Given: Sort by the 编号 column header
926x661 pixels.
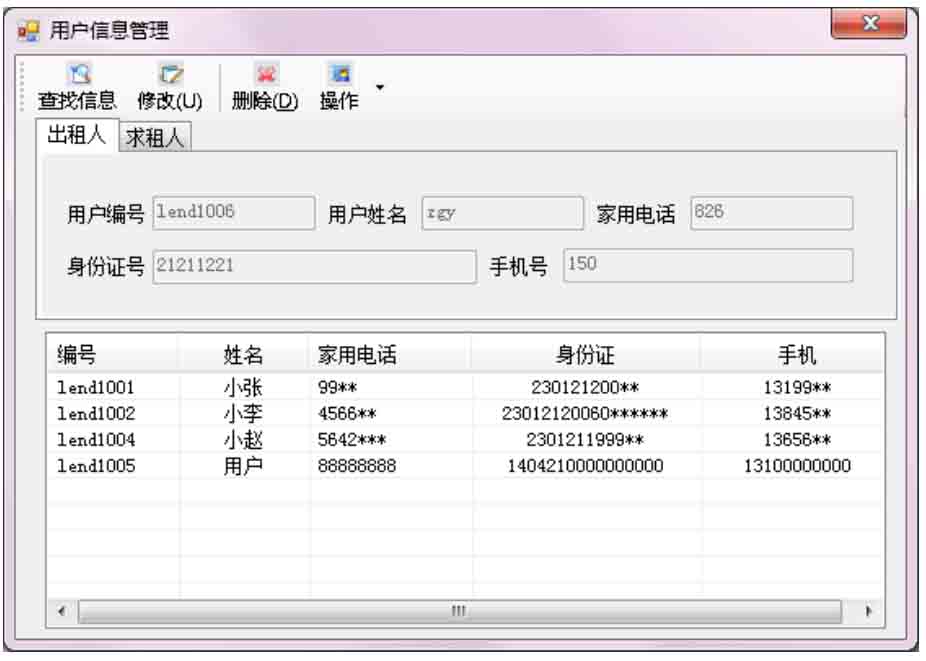Looking at the screenshot, I should 112,353.
